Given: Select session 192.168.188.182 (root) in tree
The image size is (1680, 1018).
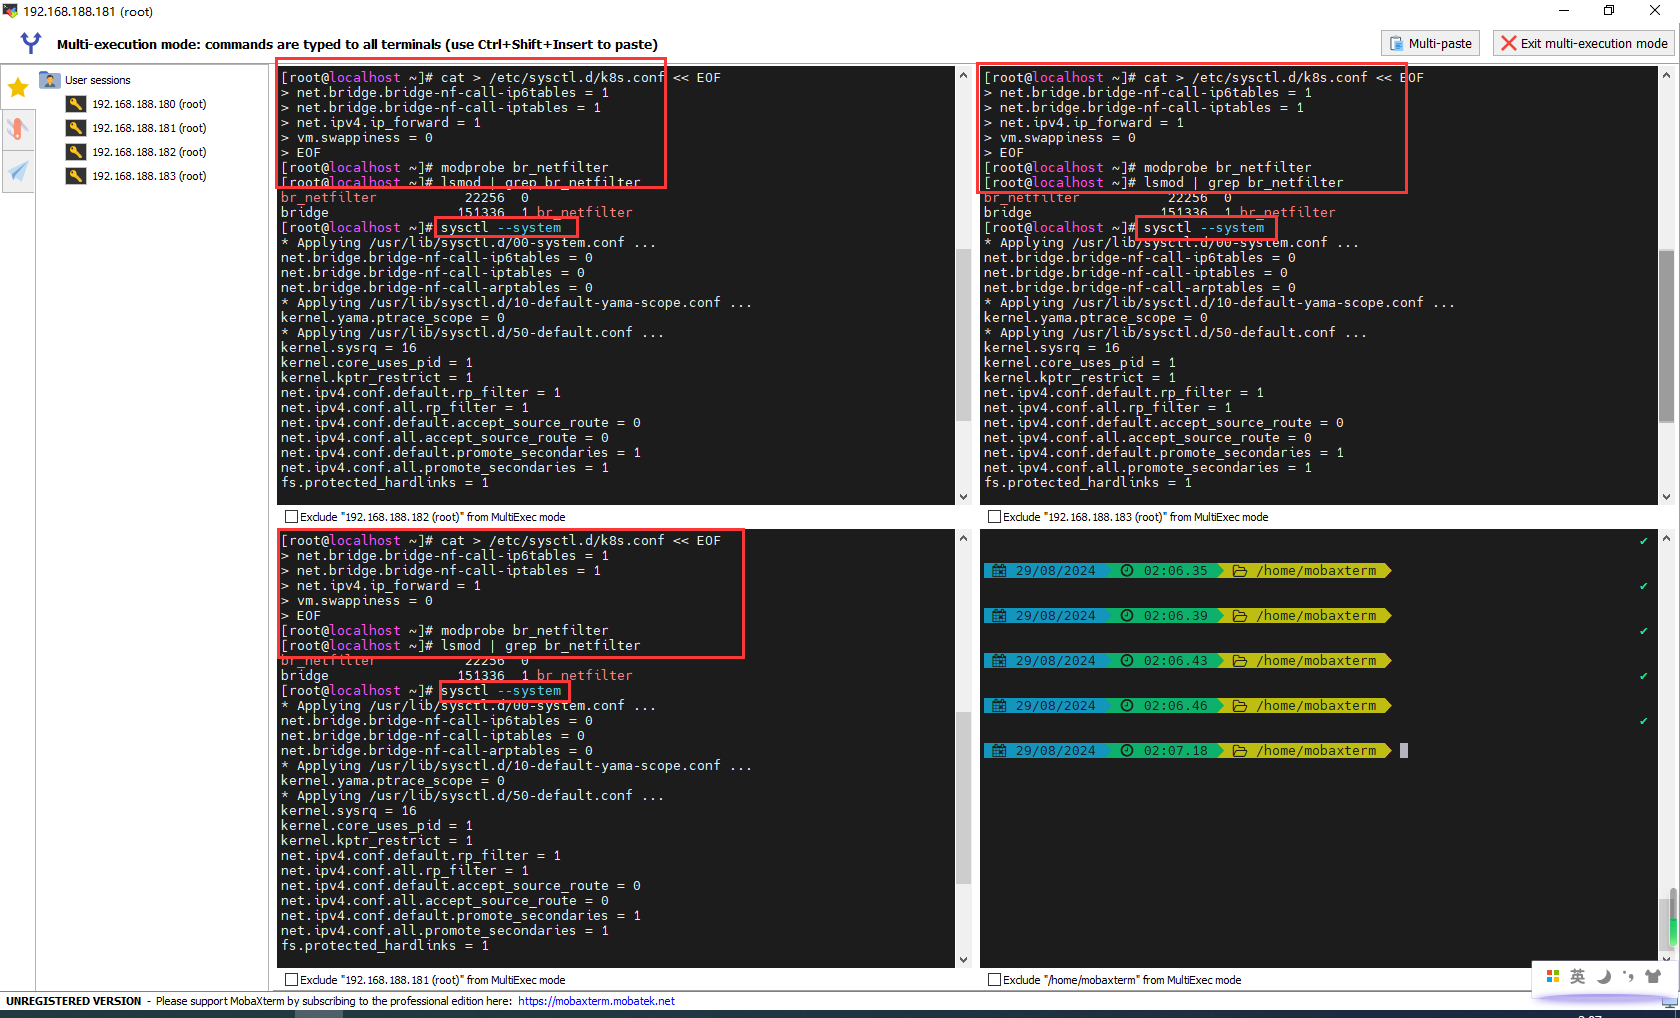Looking at the screenshot, I should point(149,152).
